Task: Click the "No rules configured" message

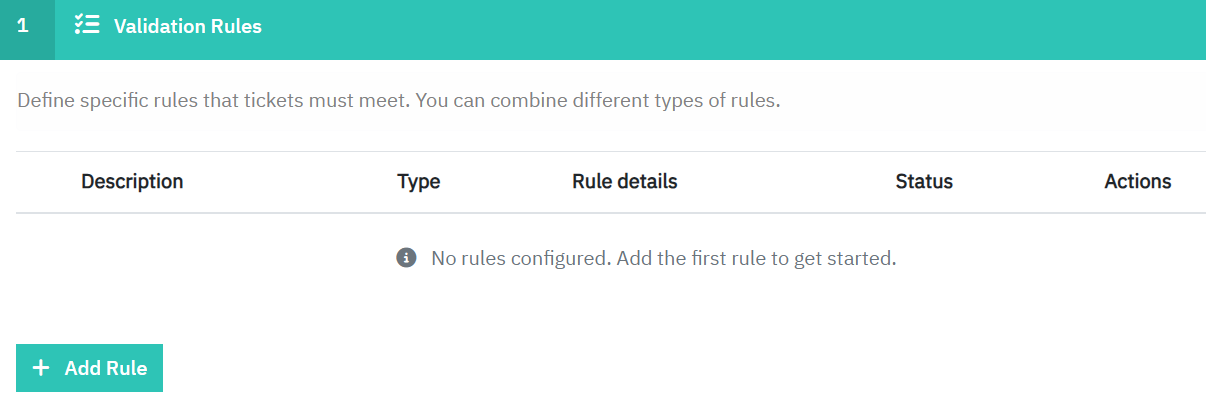Action: tap(520, 258)
